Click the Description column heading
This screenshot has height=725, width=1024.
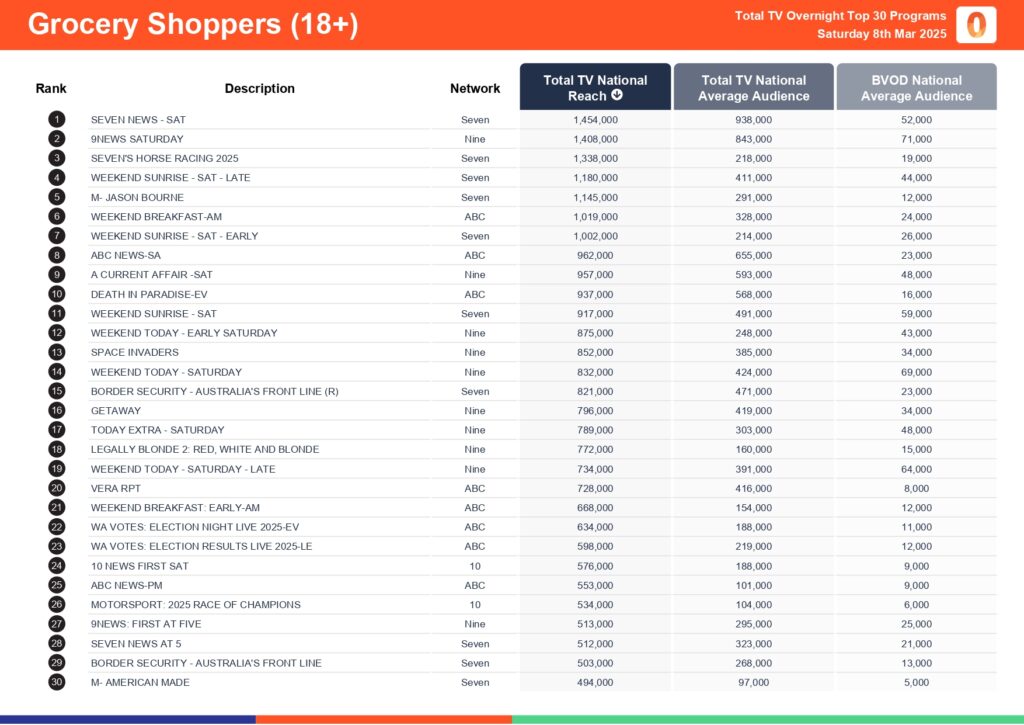click(x=259, y=88)
